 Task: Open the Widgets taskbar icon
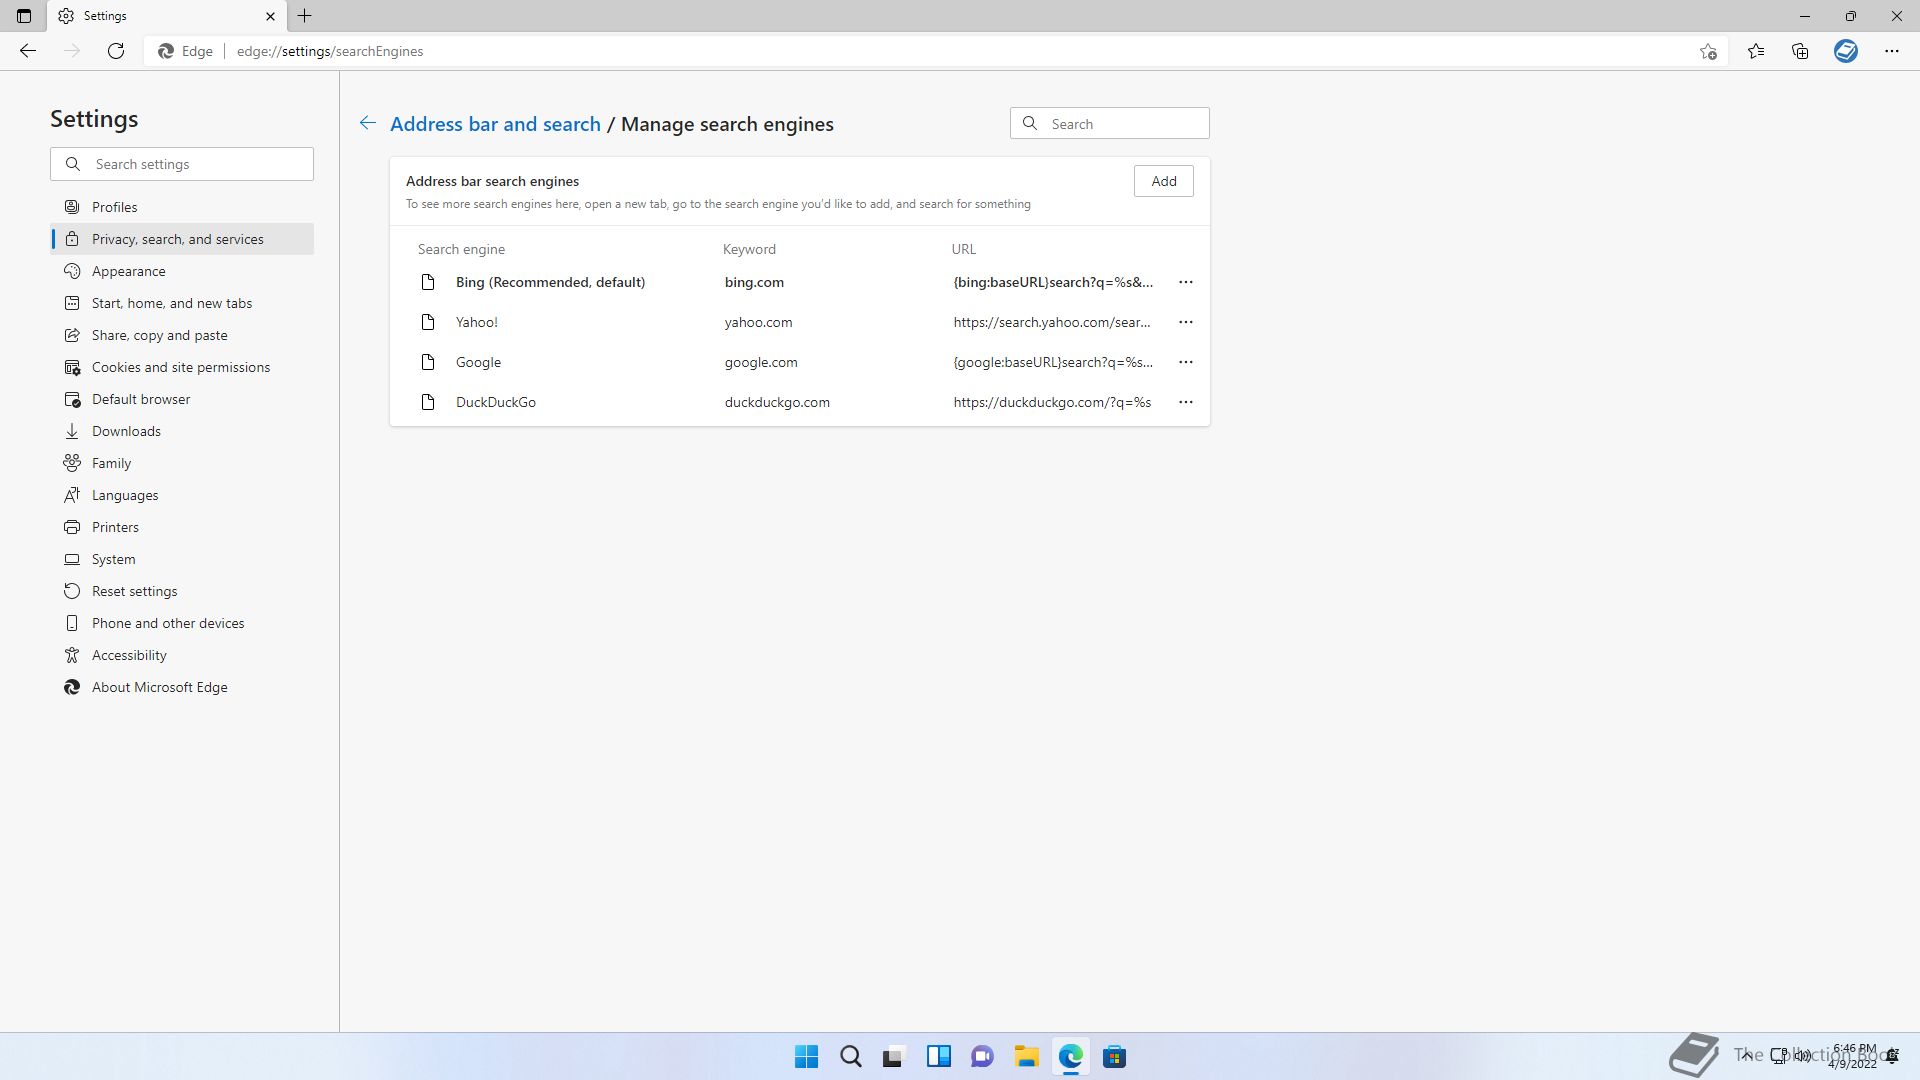[938, 1056]
